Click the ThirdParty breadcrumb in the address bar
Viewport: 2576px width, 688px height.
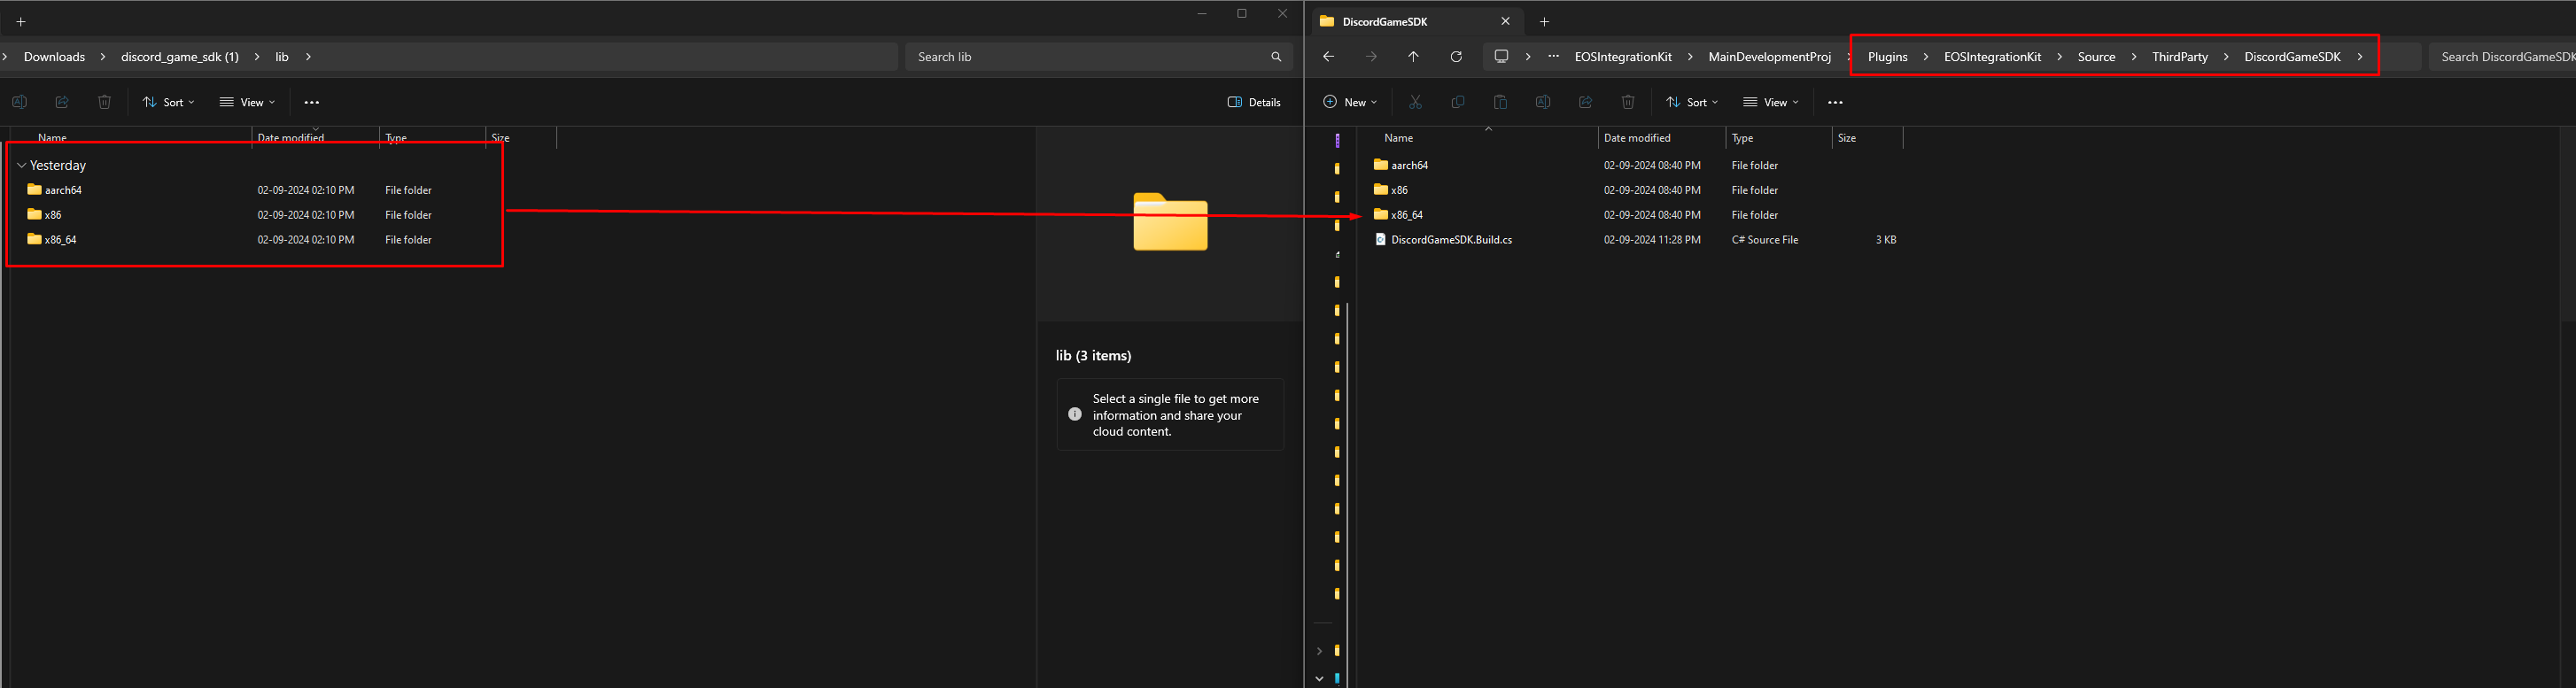click(2179, 57)
